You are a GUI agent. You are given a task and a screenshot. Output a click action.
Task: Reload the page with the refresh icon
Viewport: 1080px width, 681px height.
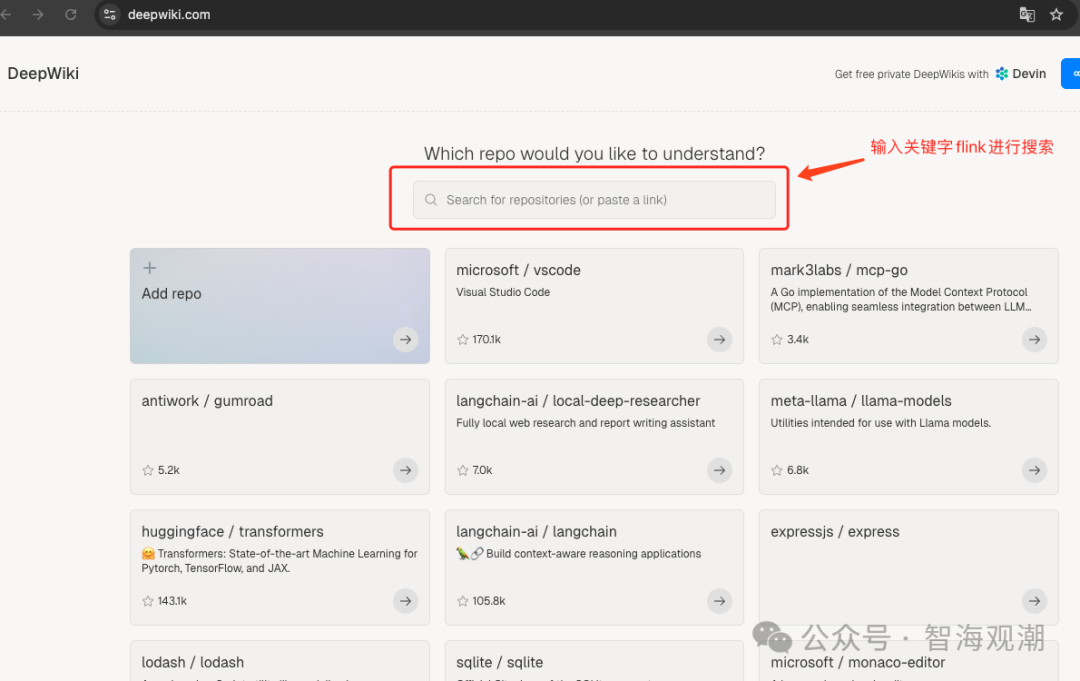[70, 14]
